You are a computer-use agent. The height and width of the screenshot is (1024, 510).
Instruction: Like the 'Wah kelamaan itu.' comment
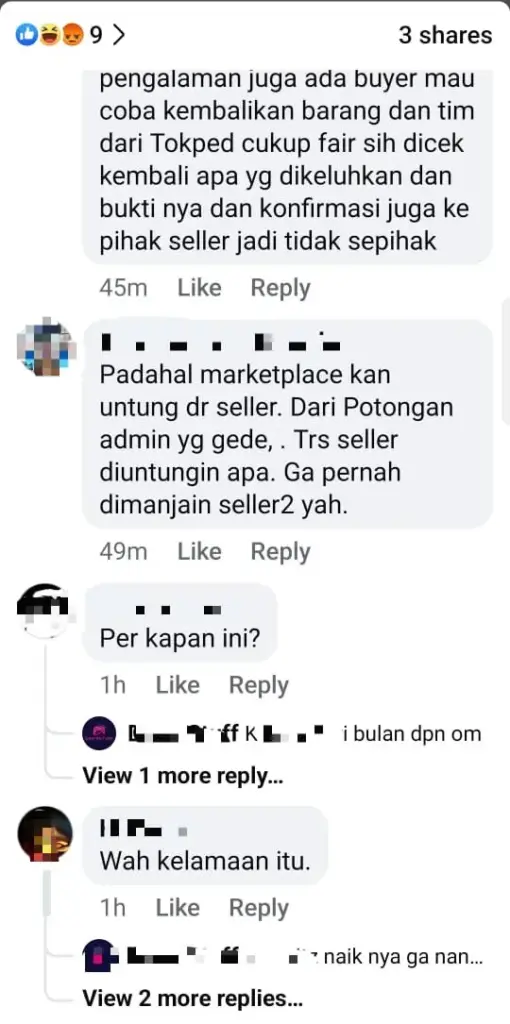(178, 908)
